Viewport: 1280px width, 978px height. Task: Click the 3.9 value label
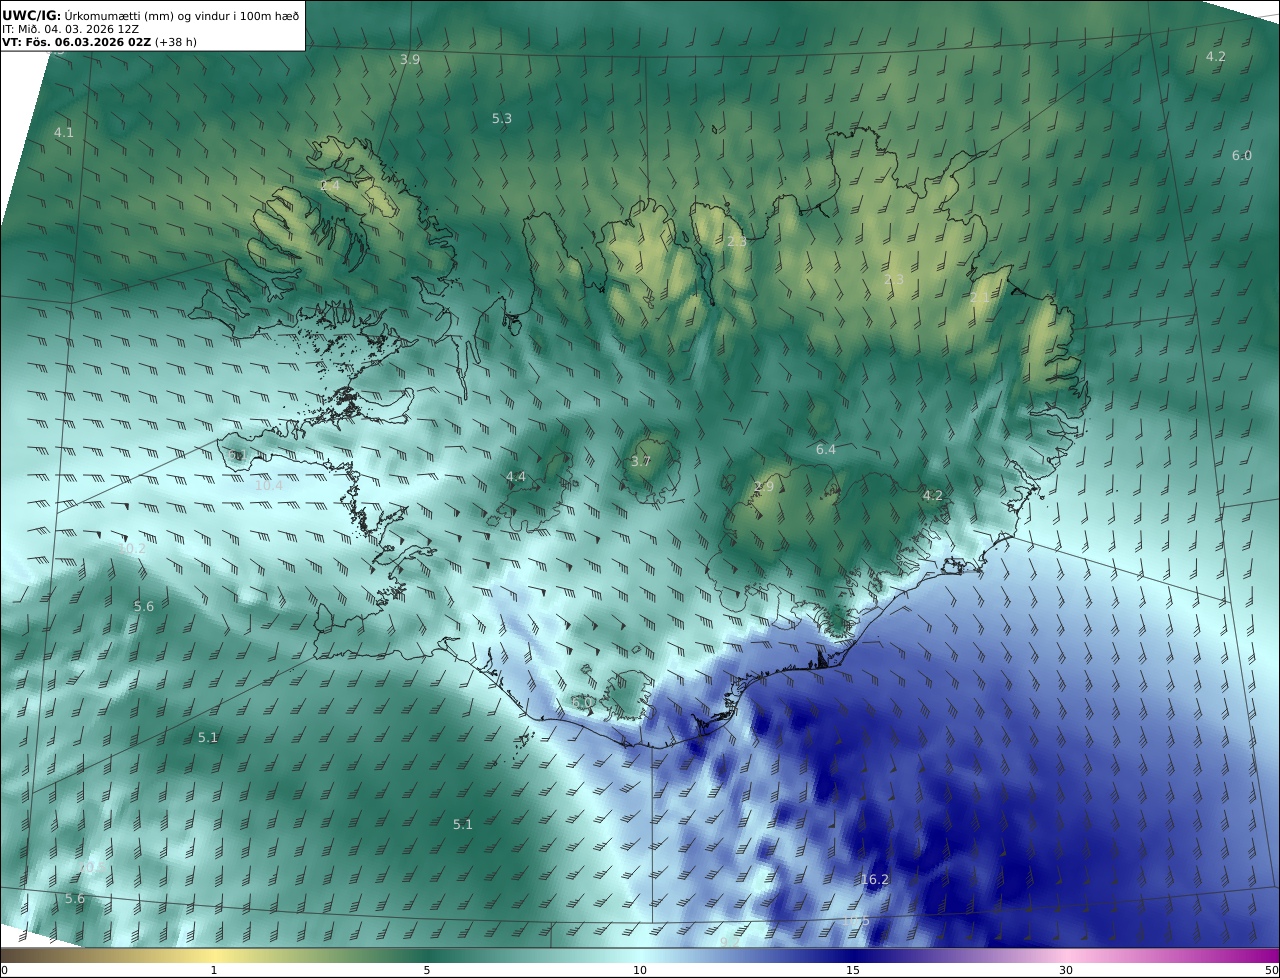[410, 59]
